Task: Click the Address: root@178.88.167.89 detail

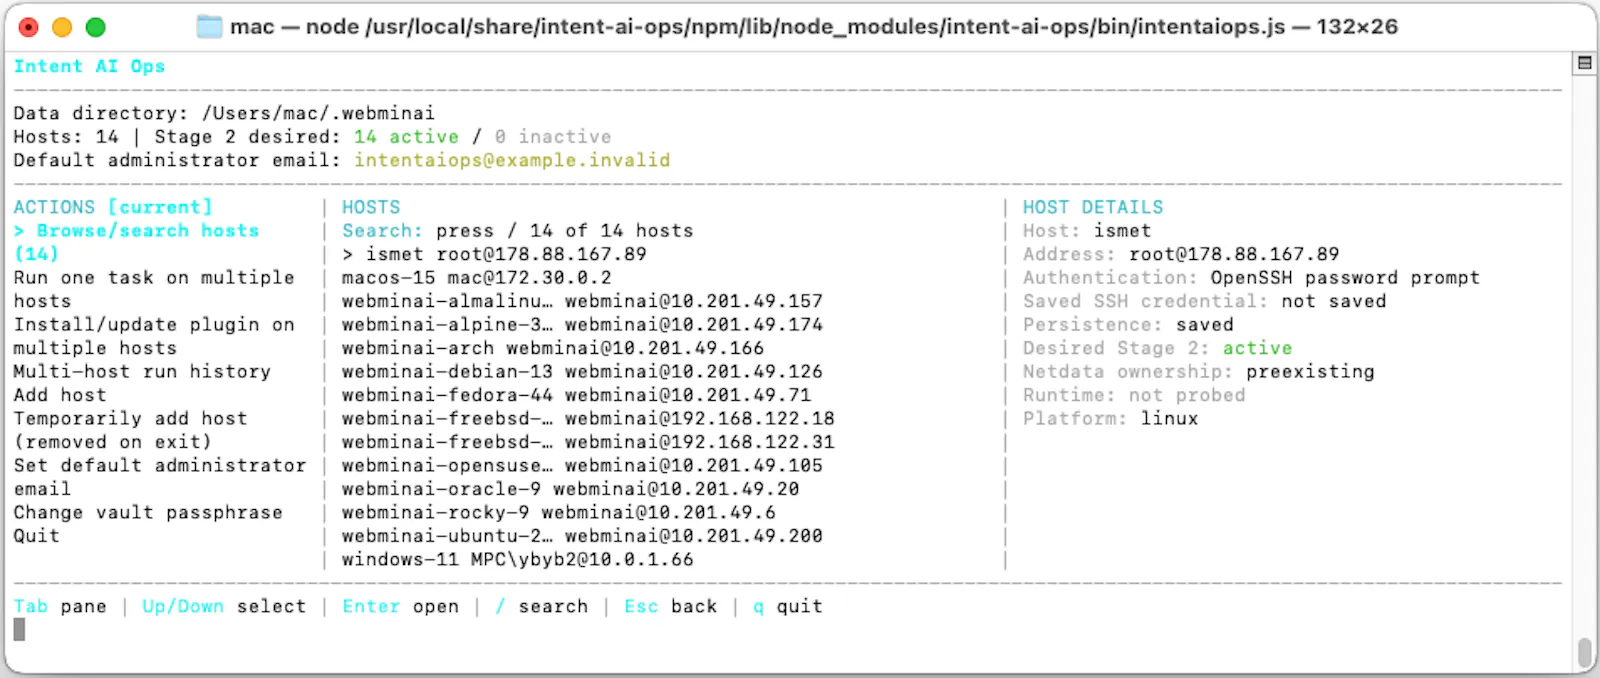Action: click(1181, 254)
